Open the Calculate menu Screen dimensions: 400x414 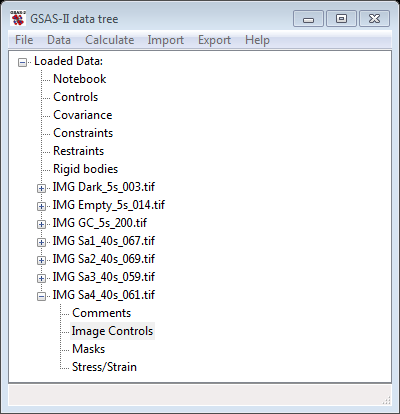click(x=110, y=40)
